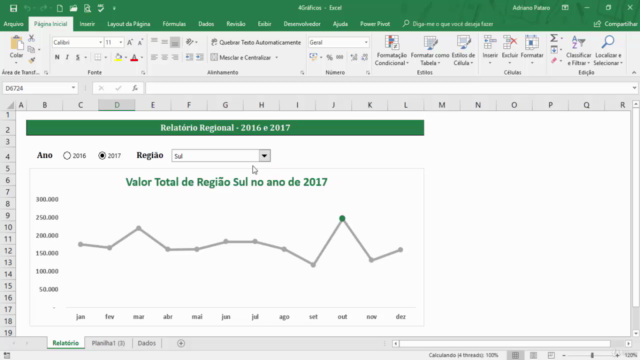The width and height of the screenshot is (640, 360).
Task: Open the font size 11 dropdown
Action: tap(120, 42)
